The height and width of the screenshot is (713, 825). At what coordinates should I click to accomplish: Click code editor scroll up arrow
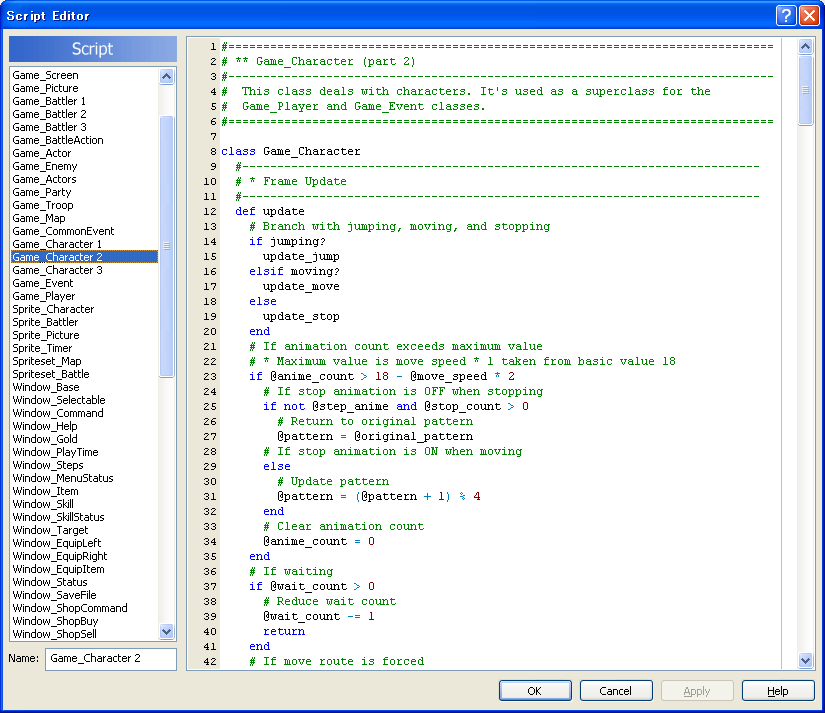tap(805, 47)
